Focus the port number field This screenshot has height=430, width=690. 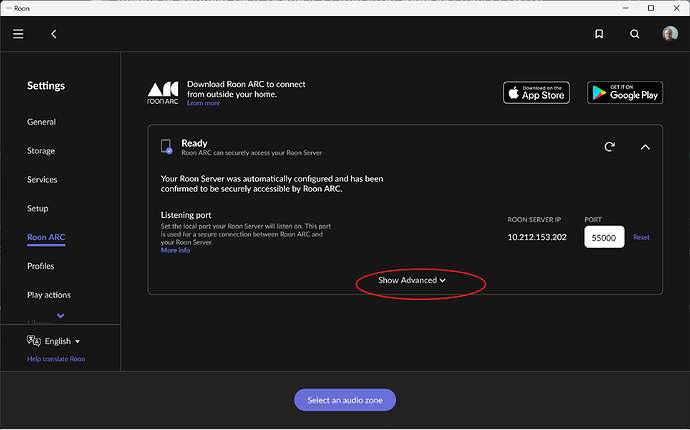(604, 237)
